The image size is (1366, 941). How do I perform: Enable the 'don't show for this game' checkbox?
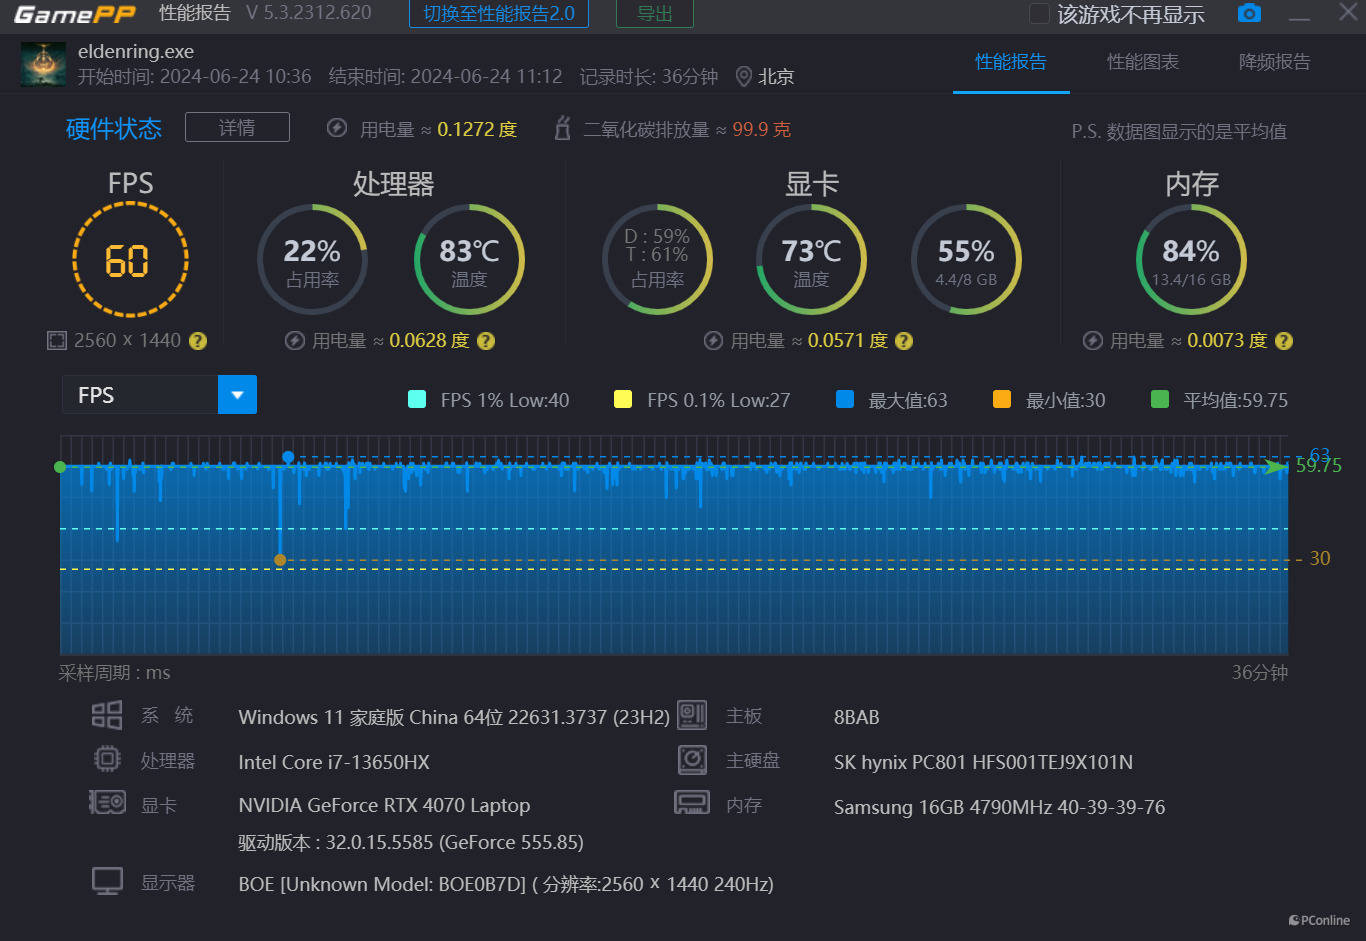point(1040,14)
